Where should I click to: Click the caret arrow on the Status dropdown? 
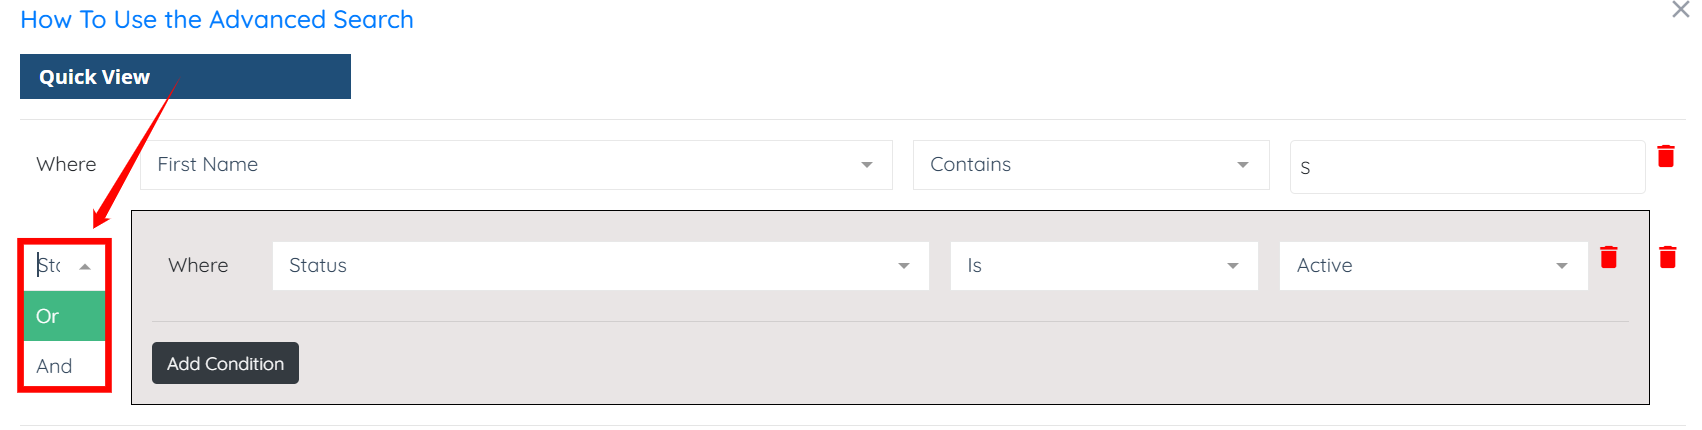904,266
